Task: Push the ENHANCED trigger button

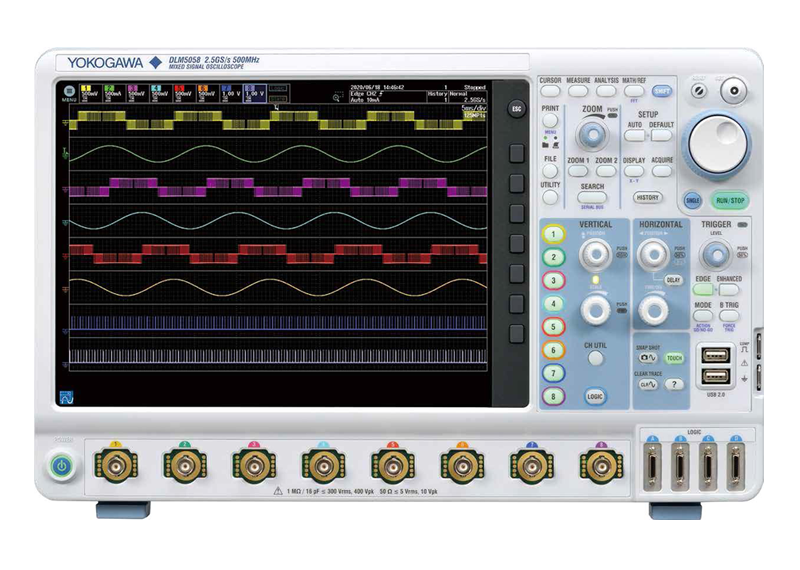Action: coord(729,289)
